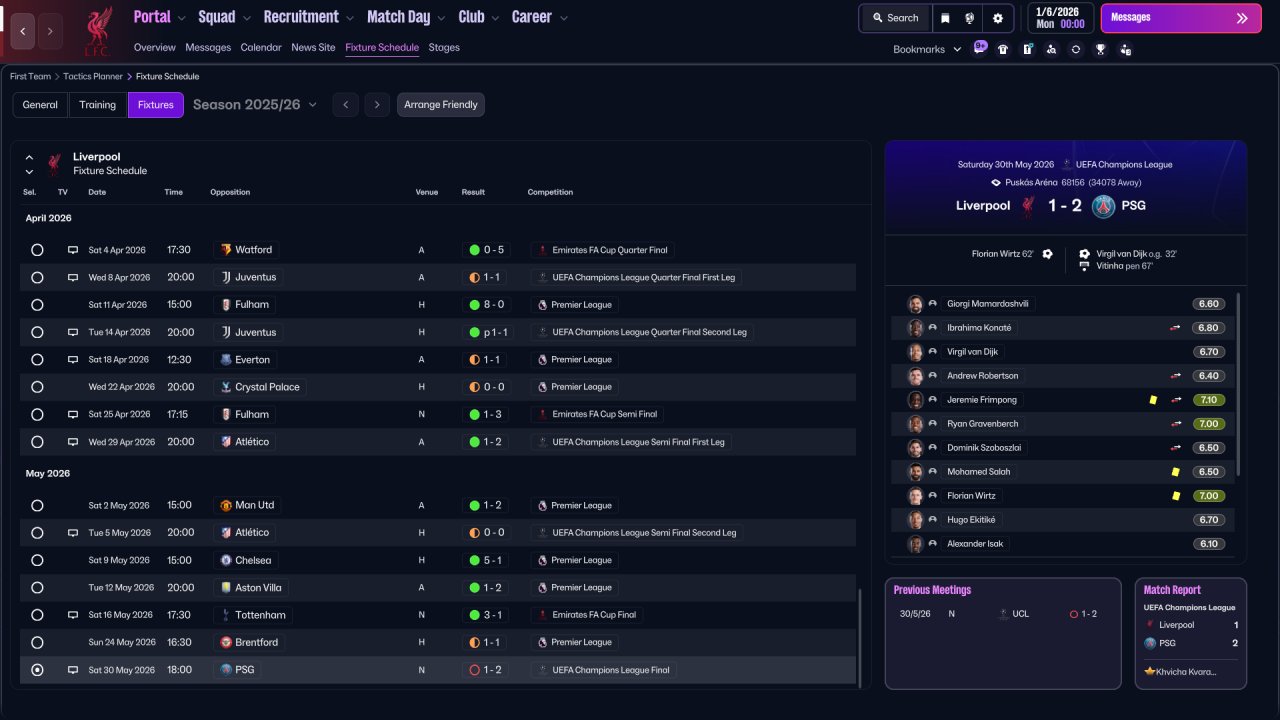Click the Liverpool team switcher up/down chevrons
Image resolution: width=1280 pixels, height=720 pixels.
29,164
